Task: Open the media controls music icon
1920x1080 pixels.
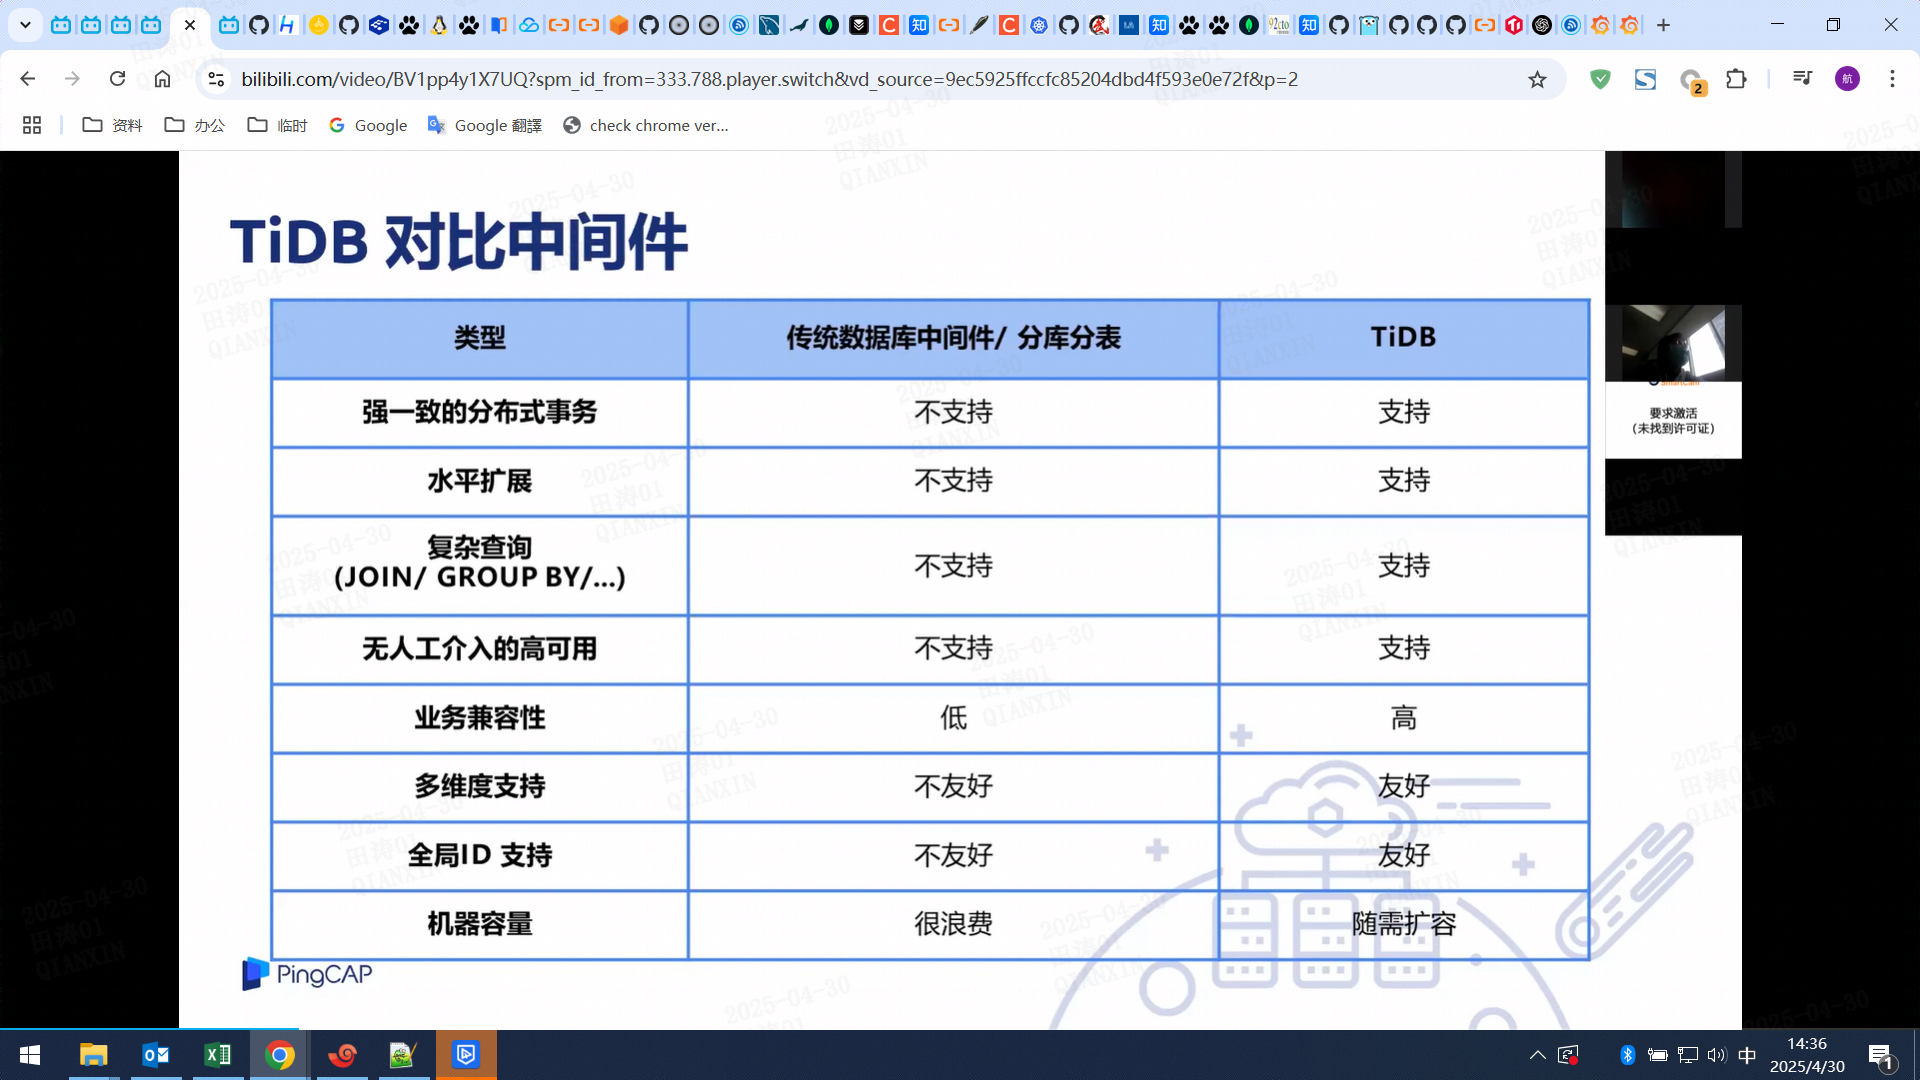Action: (x=1802, y=79)
